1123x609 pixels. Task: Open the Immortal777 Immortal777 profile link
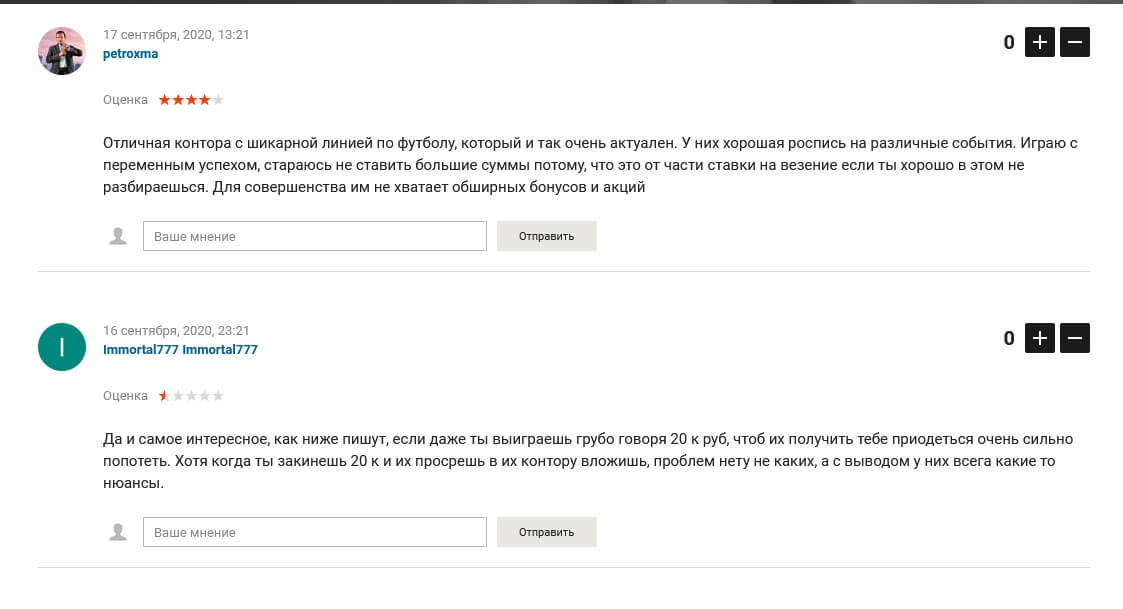coord(180,350)
